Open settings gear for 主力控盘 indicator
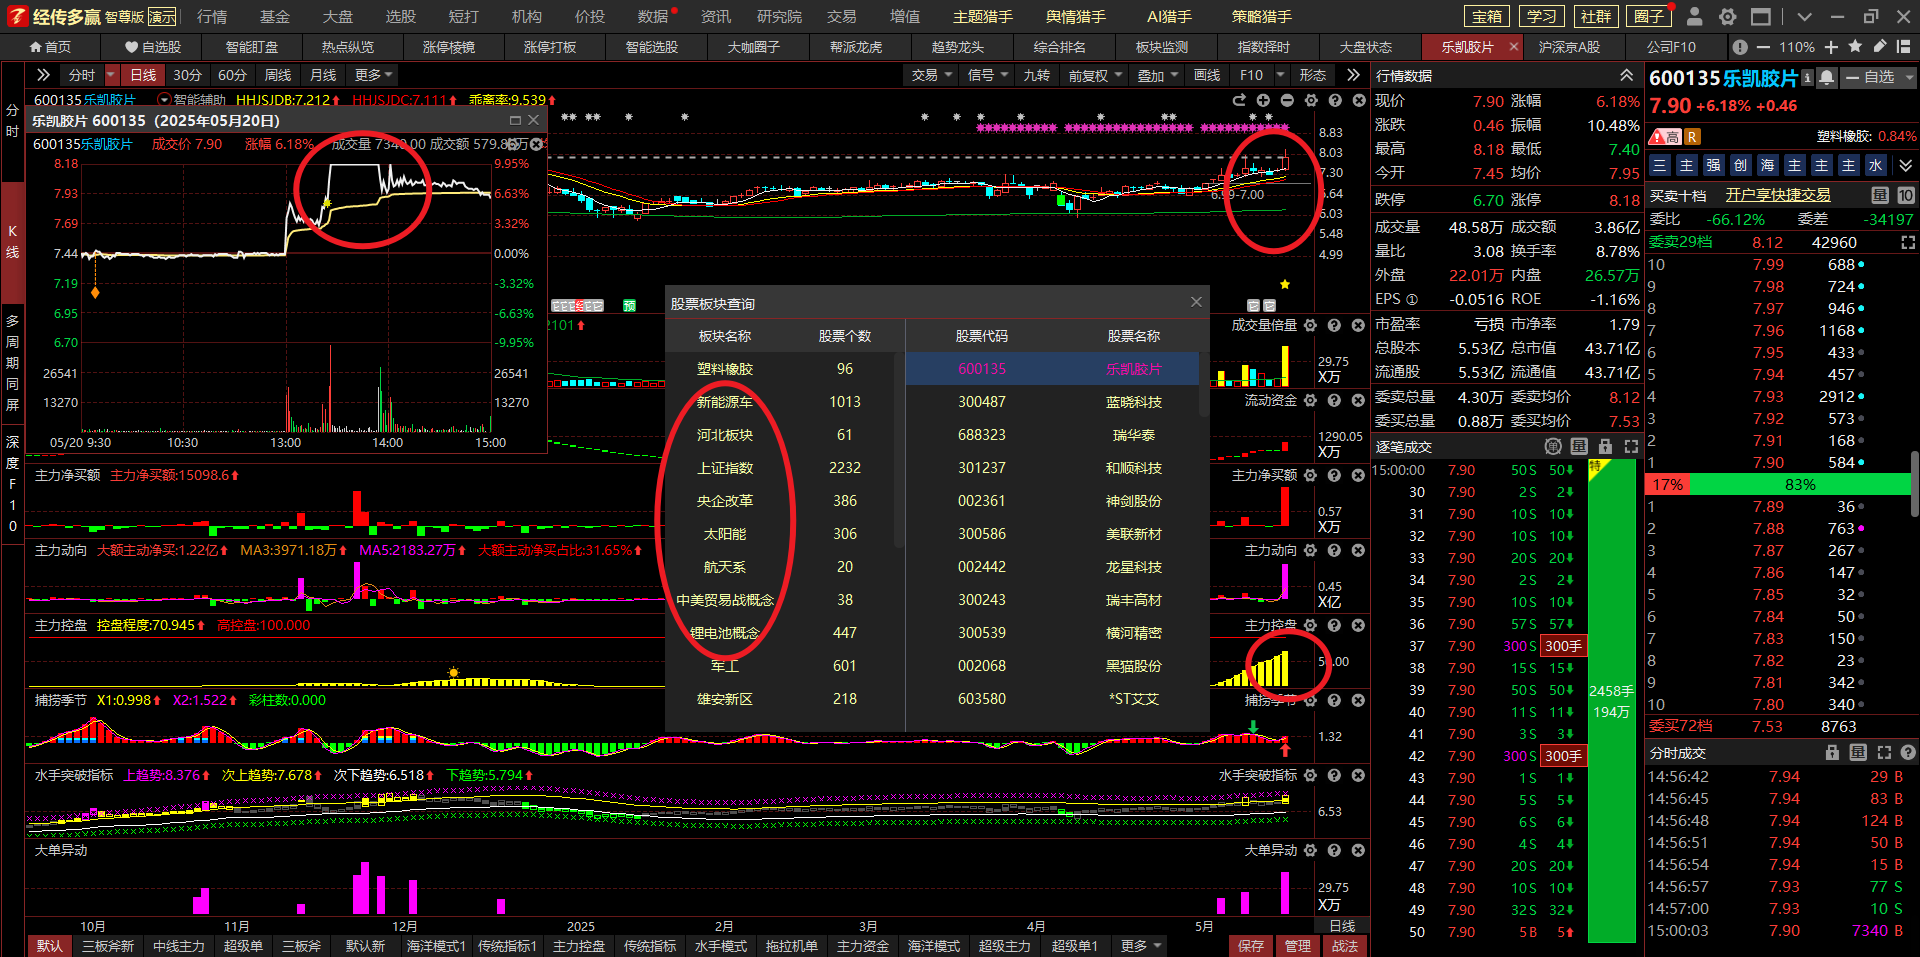This screenshot has width=1920, height=957. [1310, 625]
